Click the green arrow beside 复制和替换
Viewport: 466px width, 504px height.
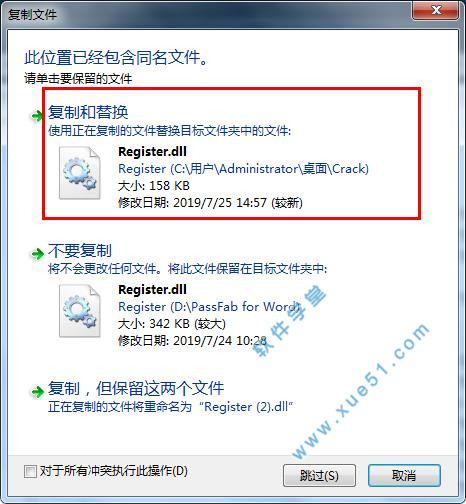[37, 116]
